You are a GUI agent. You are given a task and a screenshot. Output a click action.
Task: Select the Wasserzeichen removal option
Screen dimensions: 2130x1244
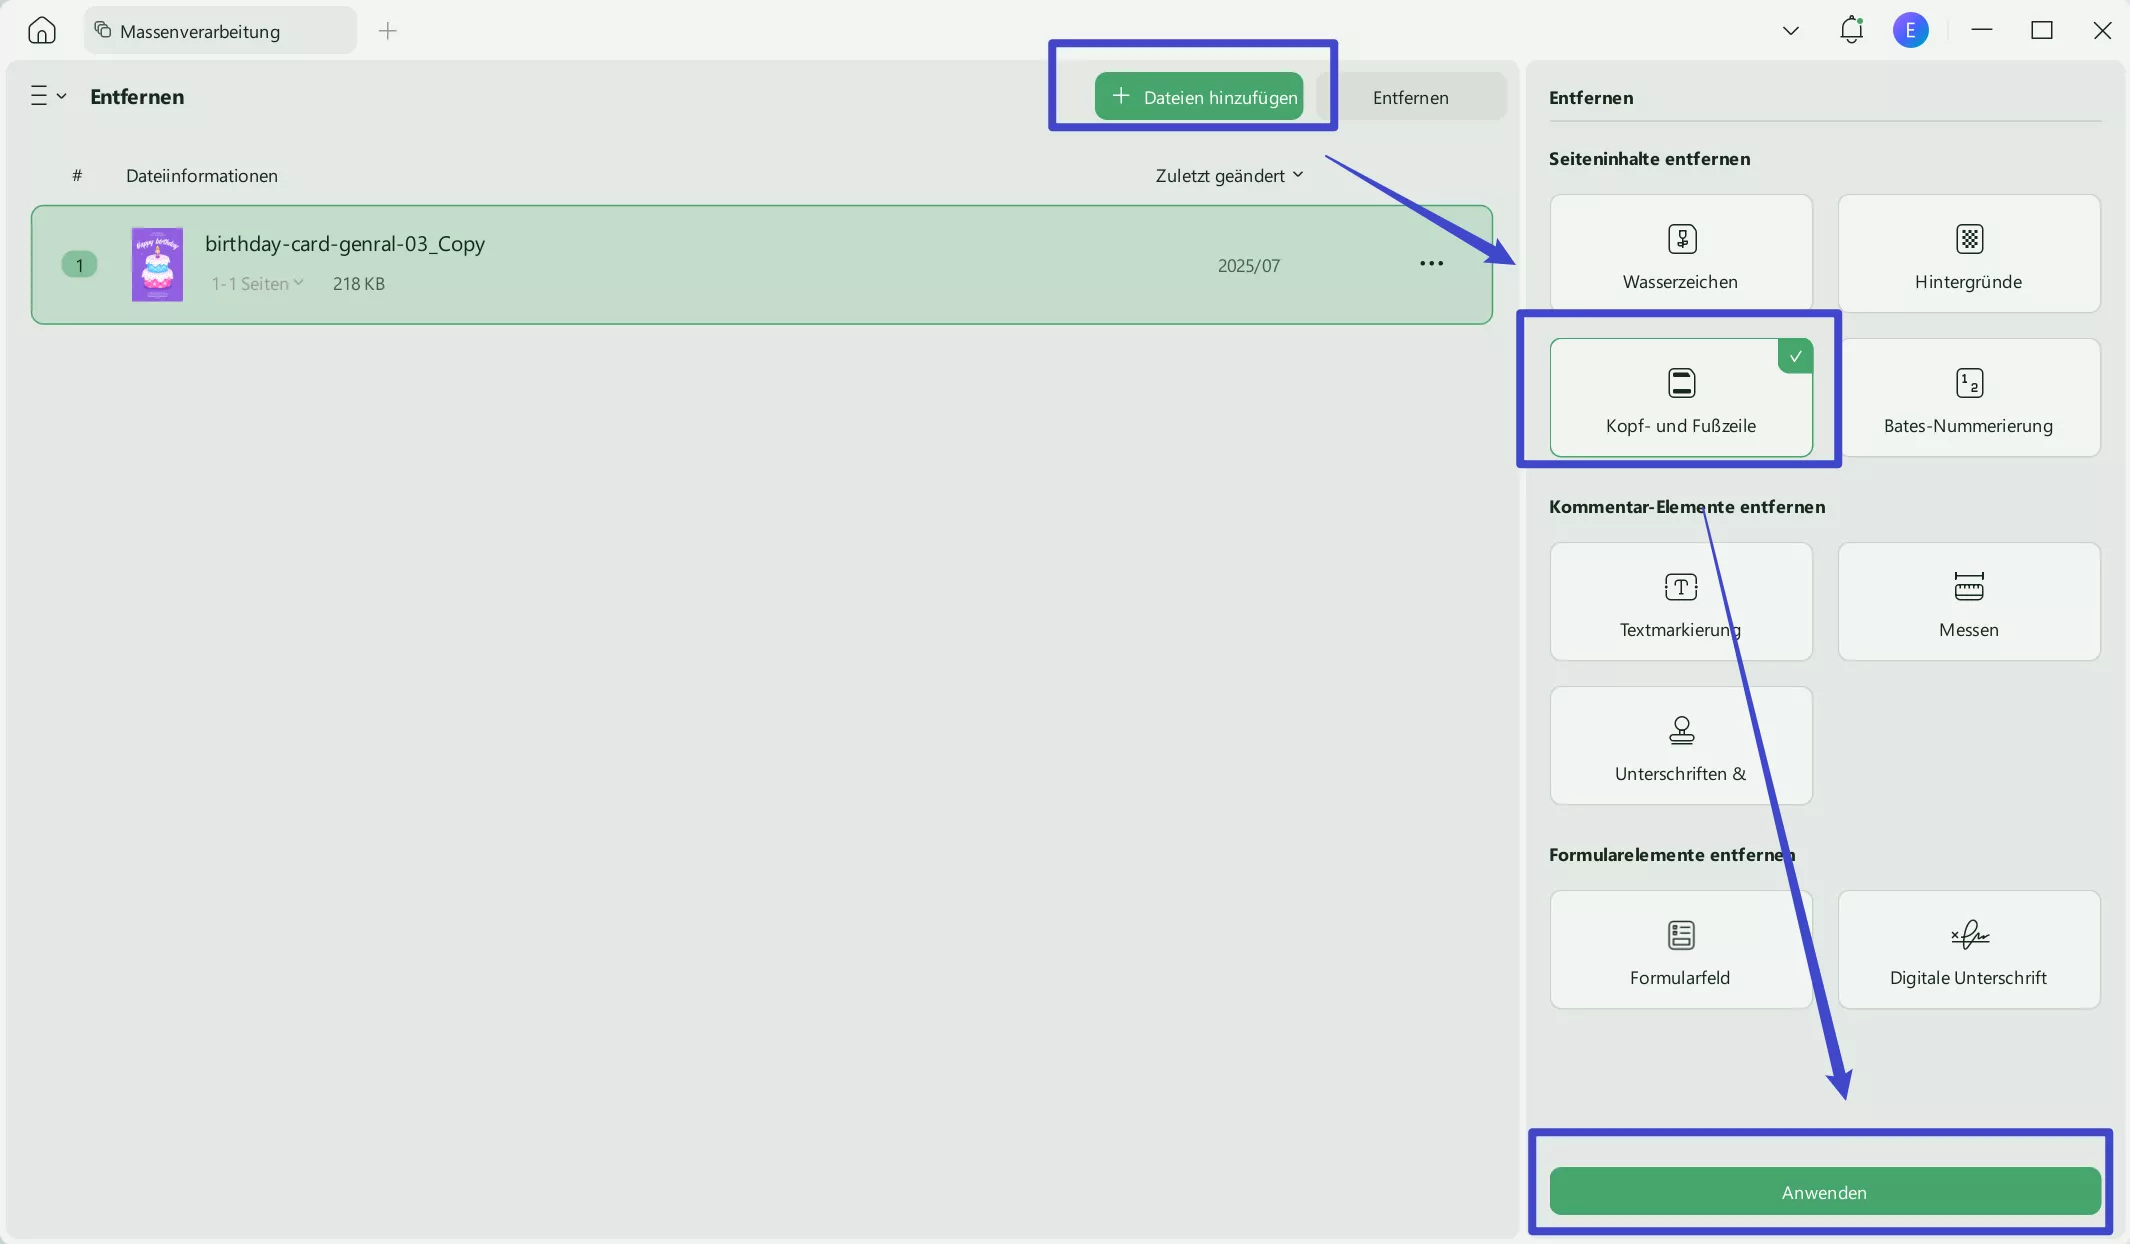coord(1680,254)
